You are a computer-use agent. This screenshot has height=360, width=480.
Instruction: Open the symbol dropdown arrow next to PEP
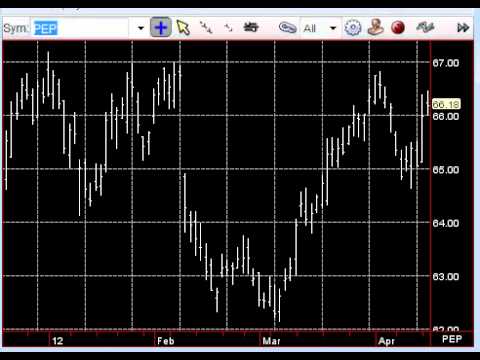coord(141,28)
